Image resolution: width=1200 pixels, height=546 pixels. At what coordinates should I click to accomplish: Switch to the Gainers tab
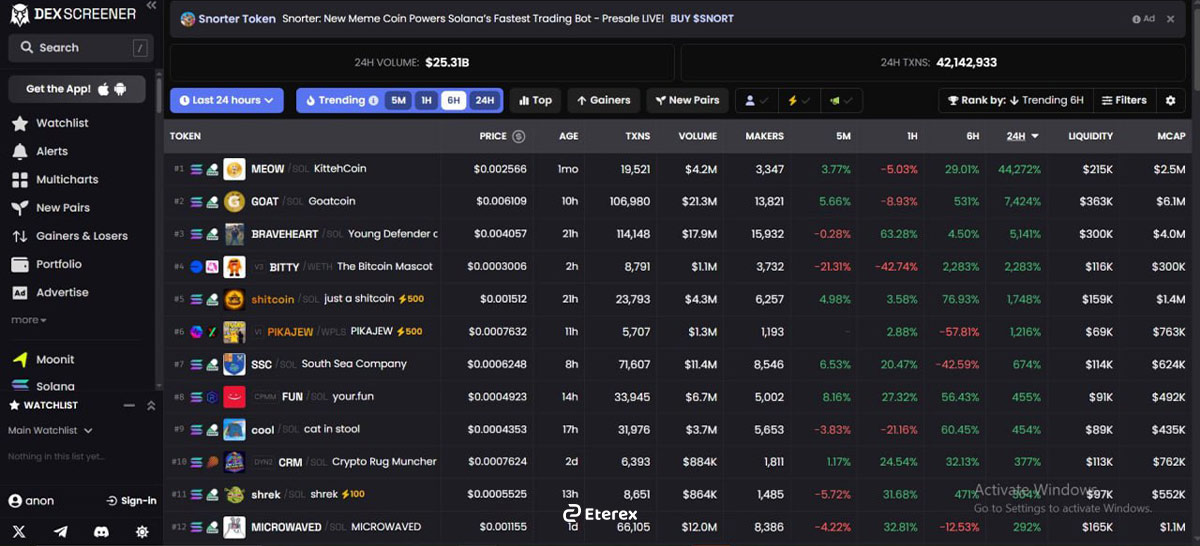[x=604, y=100]
